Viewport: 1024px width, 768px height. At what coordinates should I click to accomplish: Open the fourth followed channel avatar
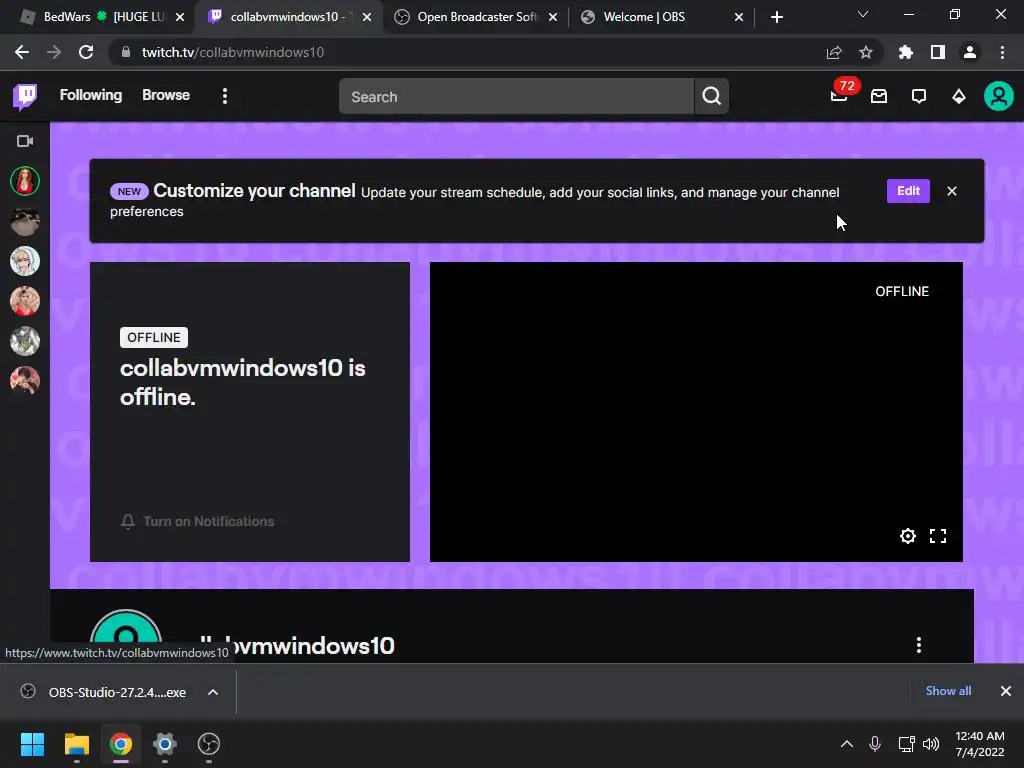click(25, 301)
